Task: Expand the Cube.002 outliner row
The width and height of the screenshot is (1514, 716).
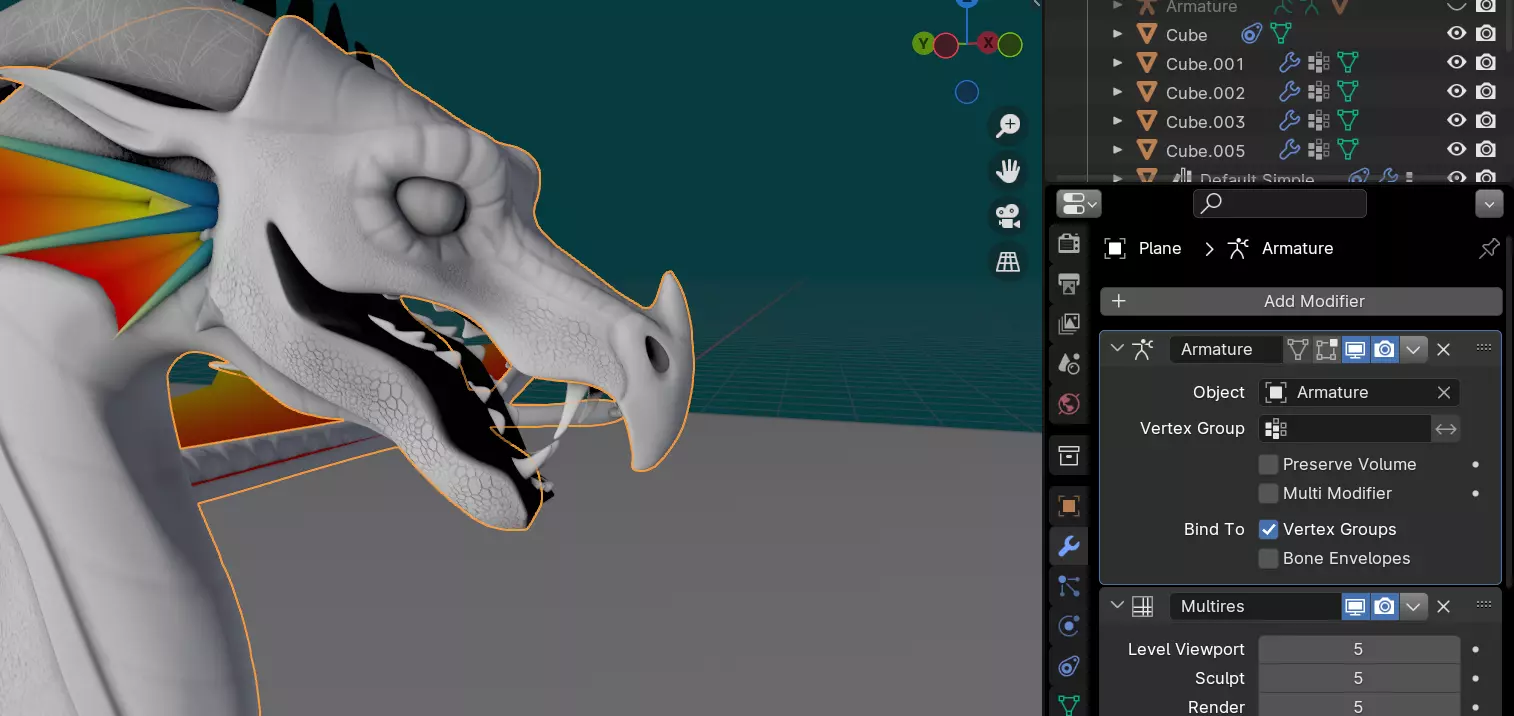Action: click(1118, 92)
